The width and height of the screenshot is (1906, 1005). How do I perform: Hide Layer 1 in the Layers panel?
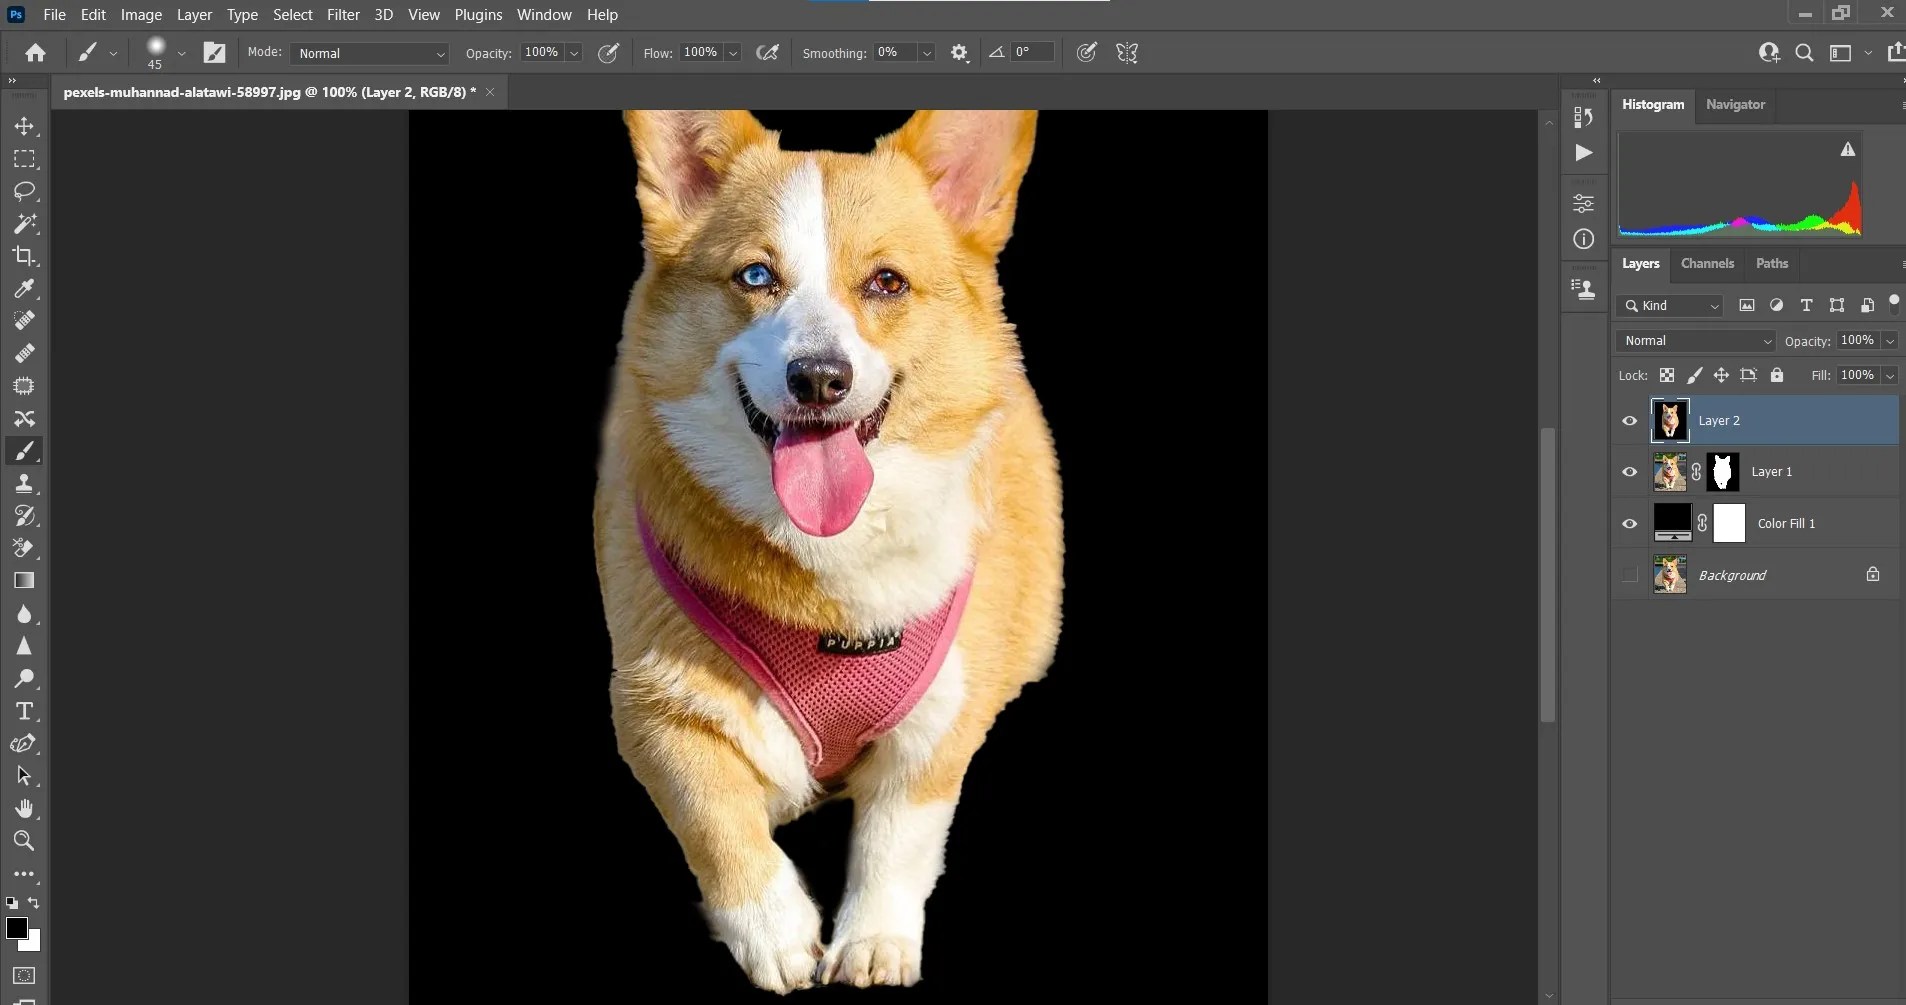coord(1628,471)
